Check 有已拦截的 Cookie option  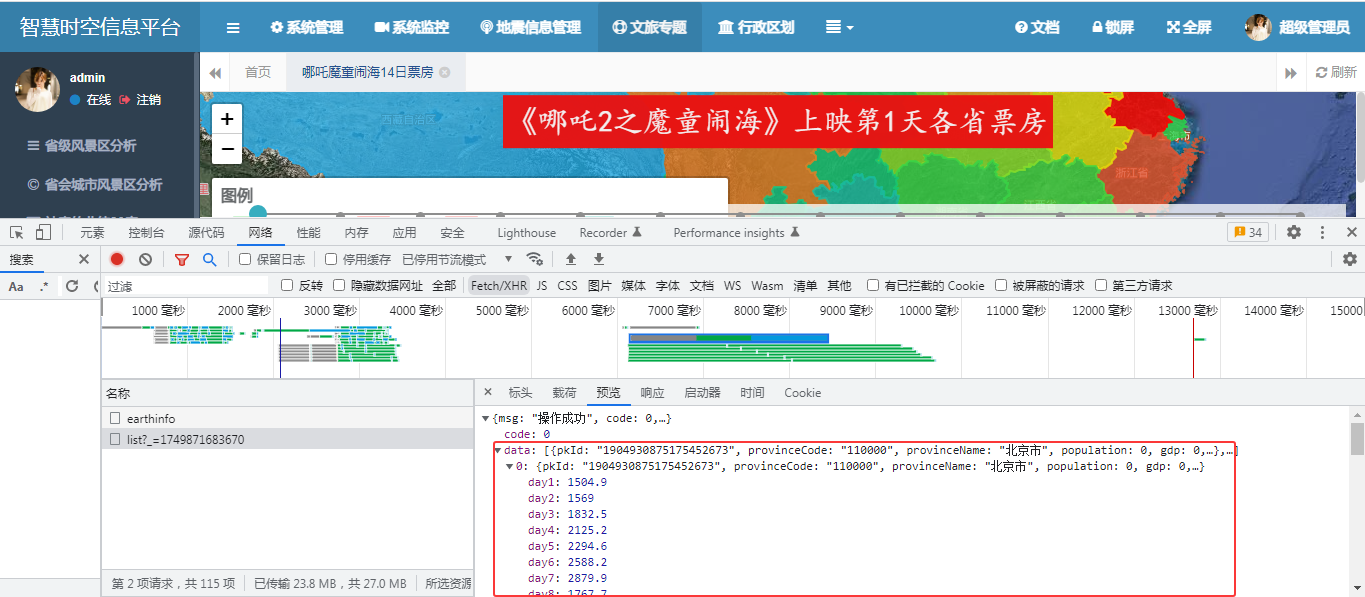pyautogui.click(x=873, y=285)
